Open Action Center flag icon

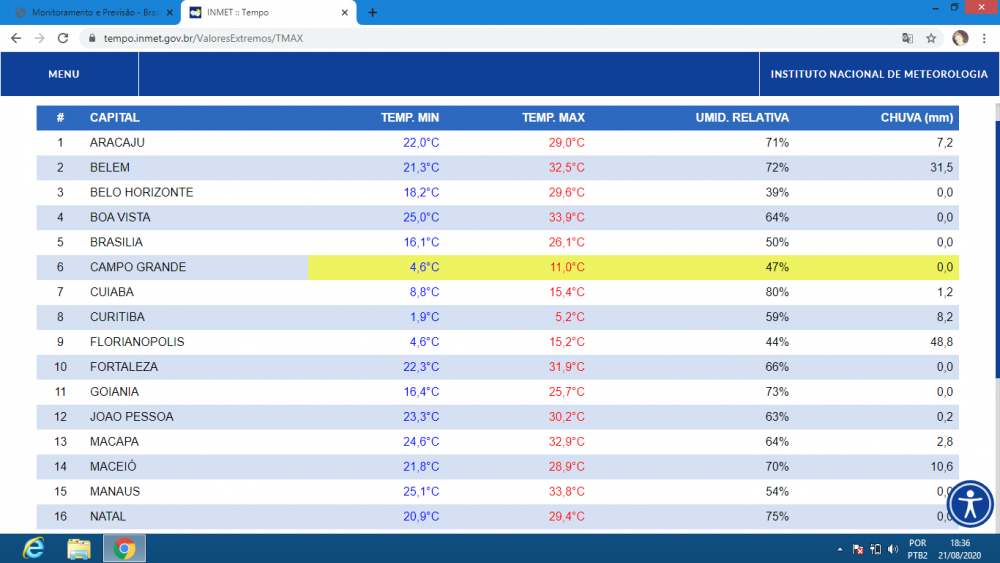(x=857, y=549)
